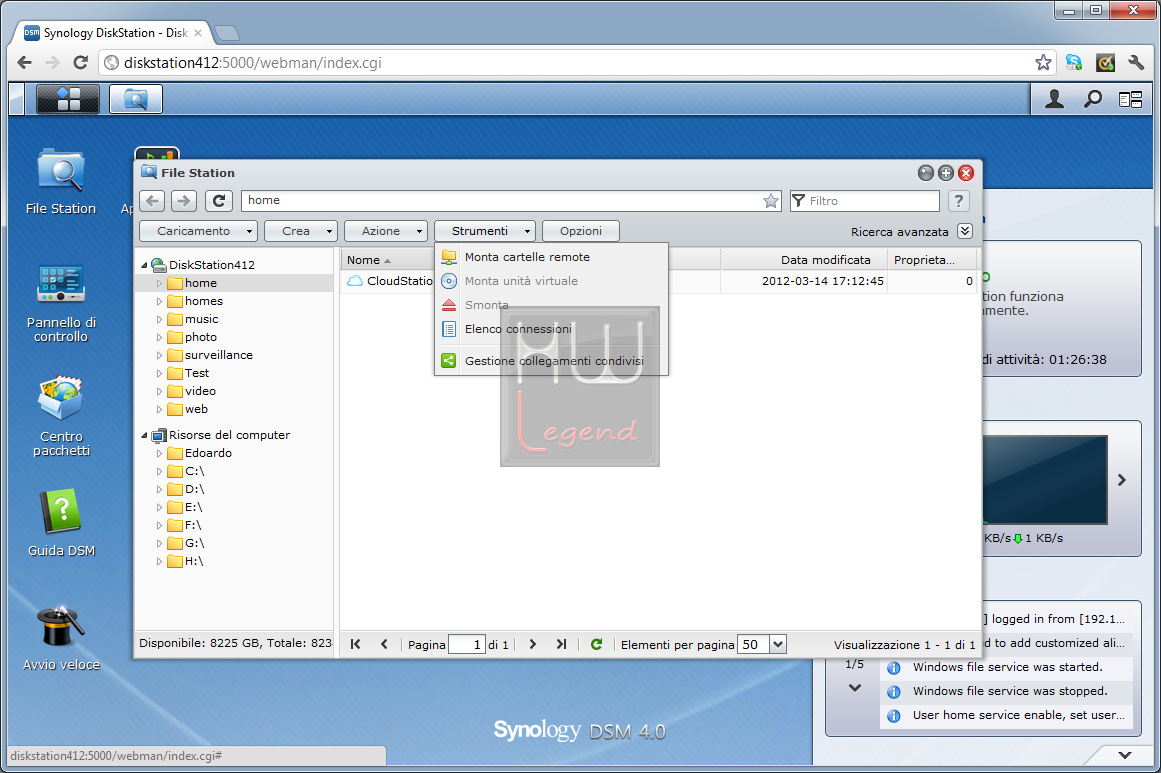Click the green refresh icon in pager
The image size is (1161, 773).
tap(596, 644)
